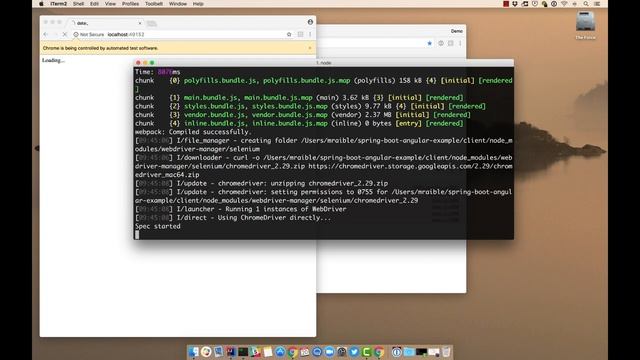Click 'webpack: Compiled successfully.' line in terminal
Screen dimensions: 640x360
[193, 132]
